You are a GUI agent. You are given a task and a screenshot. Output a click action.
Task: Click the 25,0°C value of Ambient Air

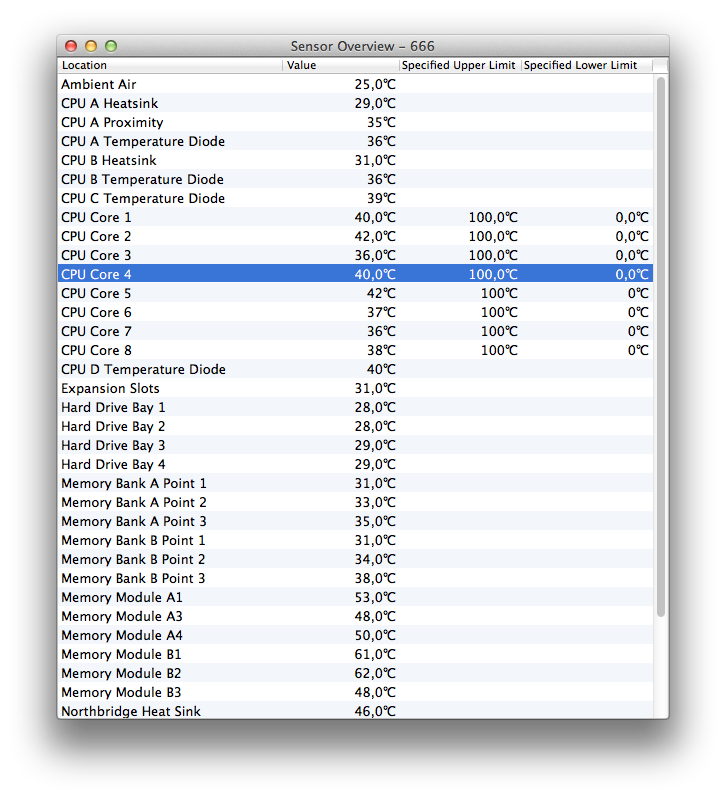[375, 84]
